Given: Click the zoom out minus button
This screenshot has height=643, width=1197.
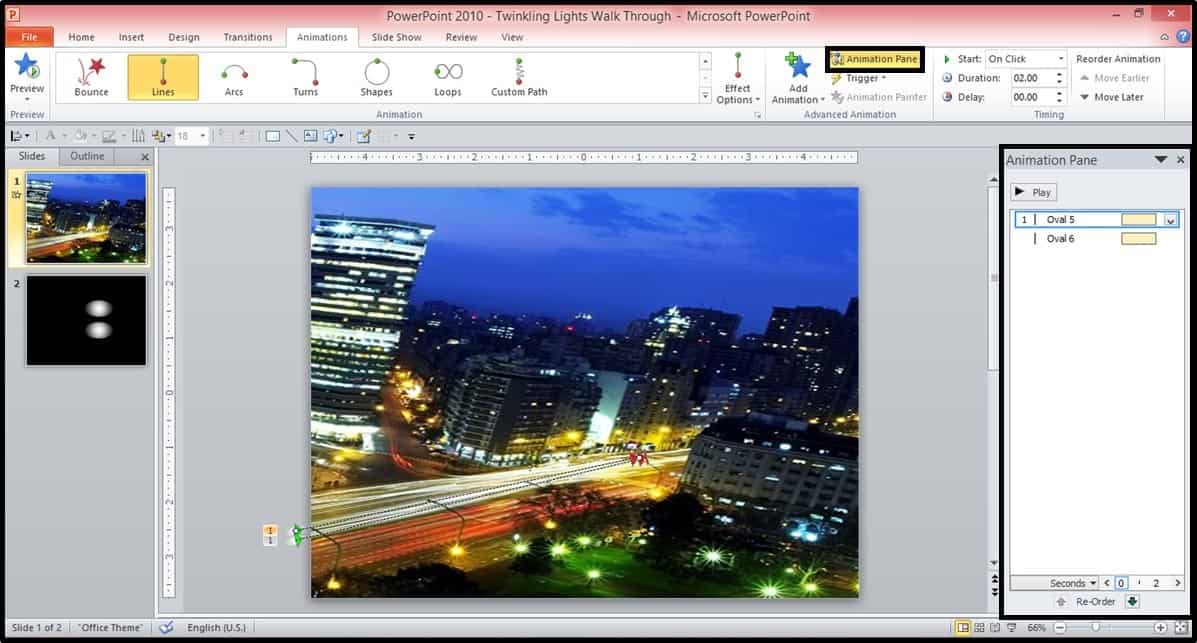Looking at the screenshot, I should [x=1060, y=628].
